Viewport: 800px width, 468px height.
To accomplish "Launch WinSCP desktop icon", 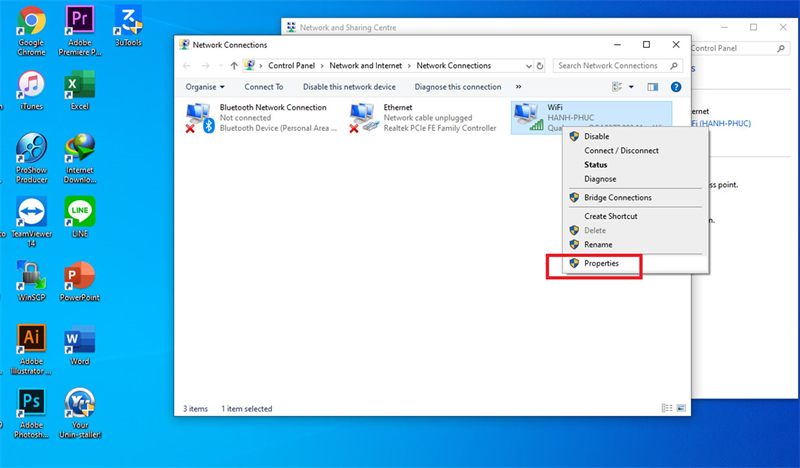I will click(x=31, y=281).
